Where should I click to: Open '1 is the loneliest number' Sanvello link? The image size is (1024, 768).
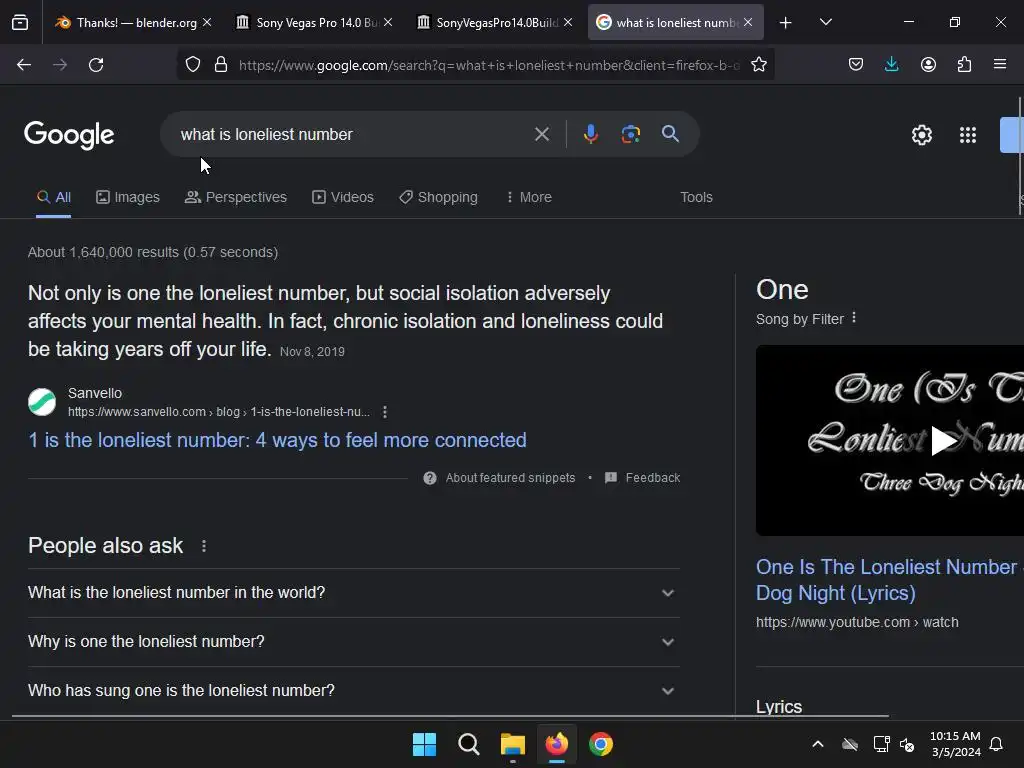[277, 440]
